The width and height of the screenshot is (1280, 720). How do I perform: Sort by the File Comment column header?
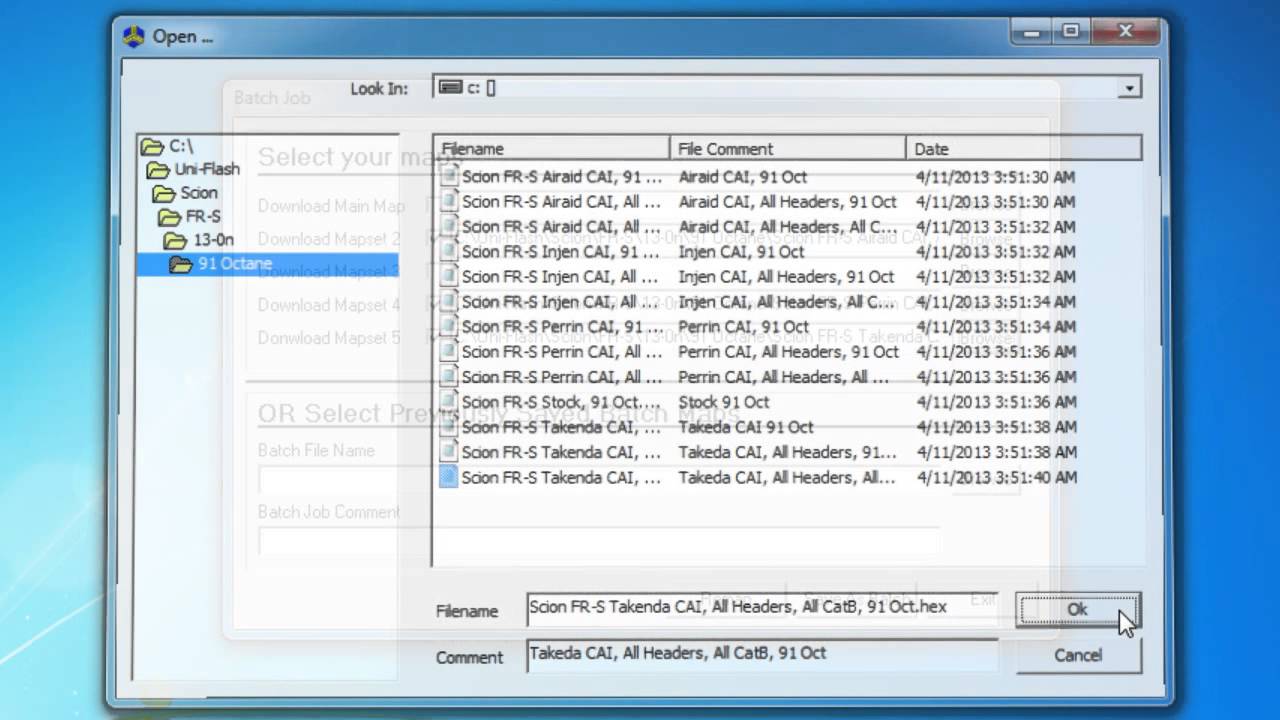[788, 148]
